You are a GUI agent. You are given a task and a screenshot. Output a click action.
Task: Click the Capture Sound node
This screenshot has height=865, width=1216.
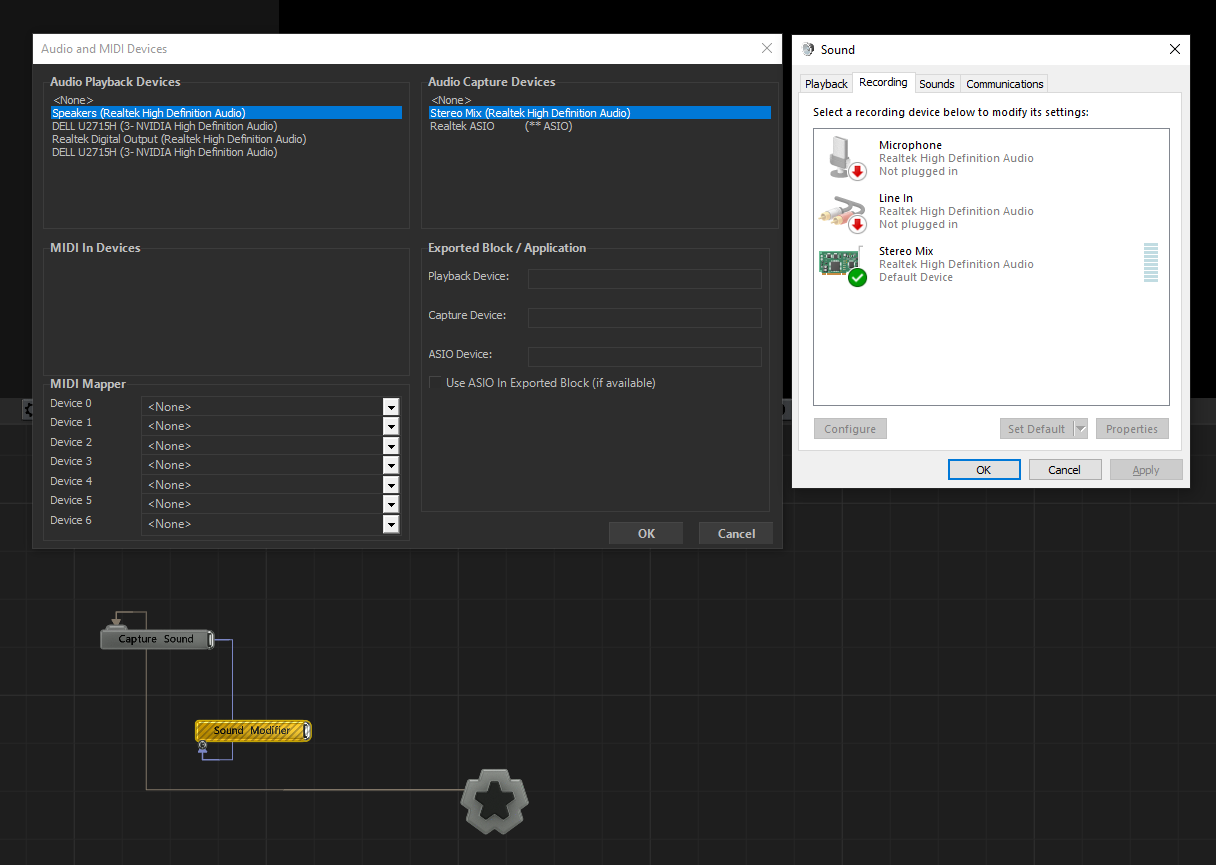157,639
